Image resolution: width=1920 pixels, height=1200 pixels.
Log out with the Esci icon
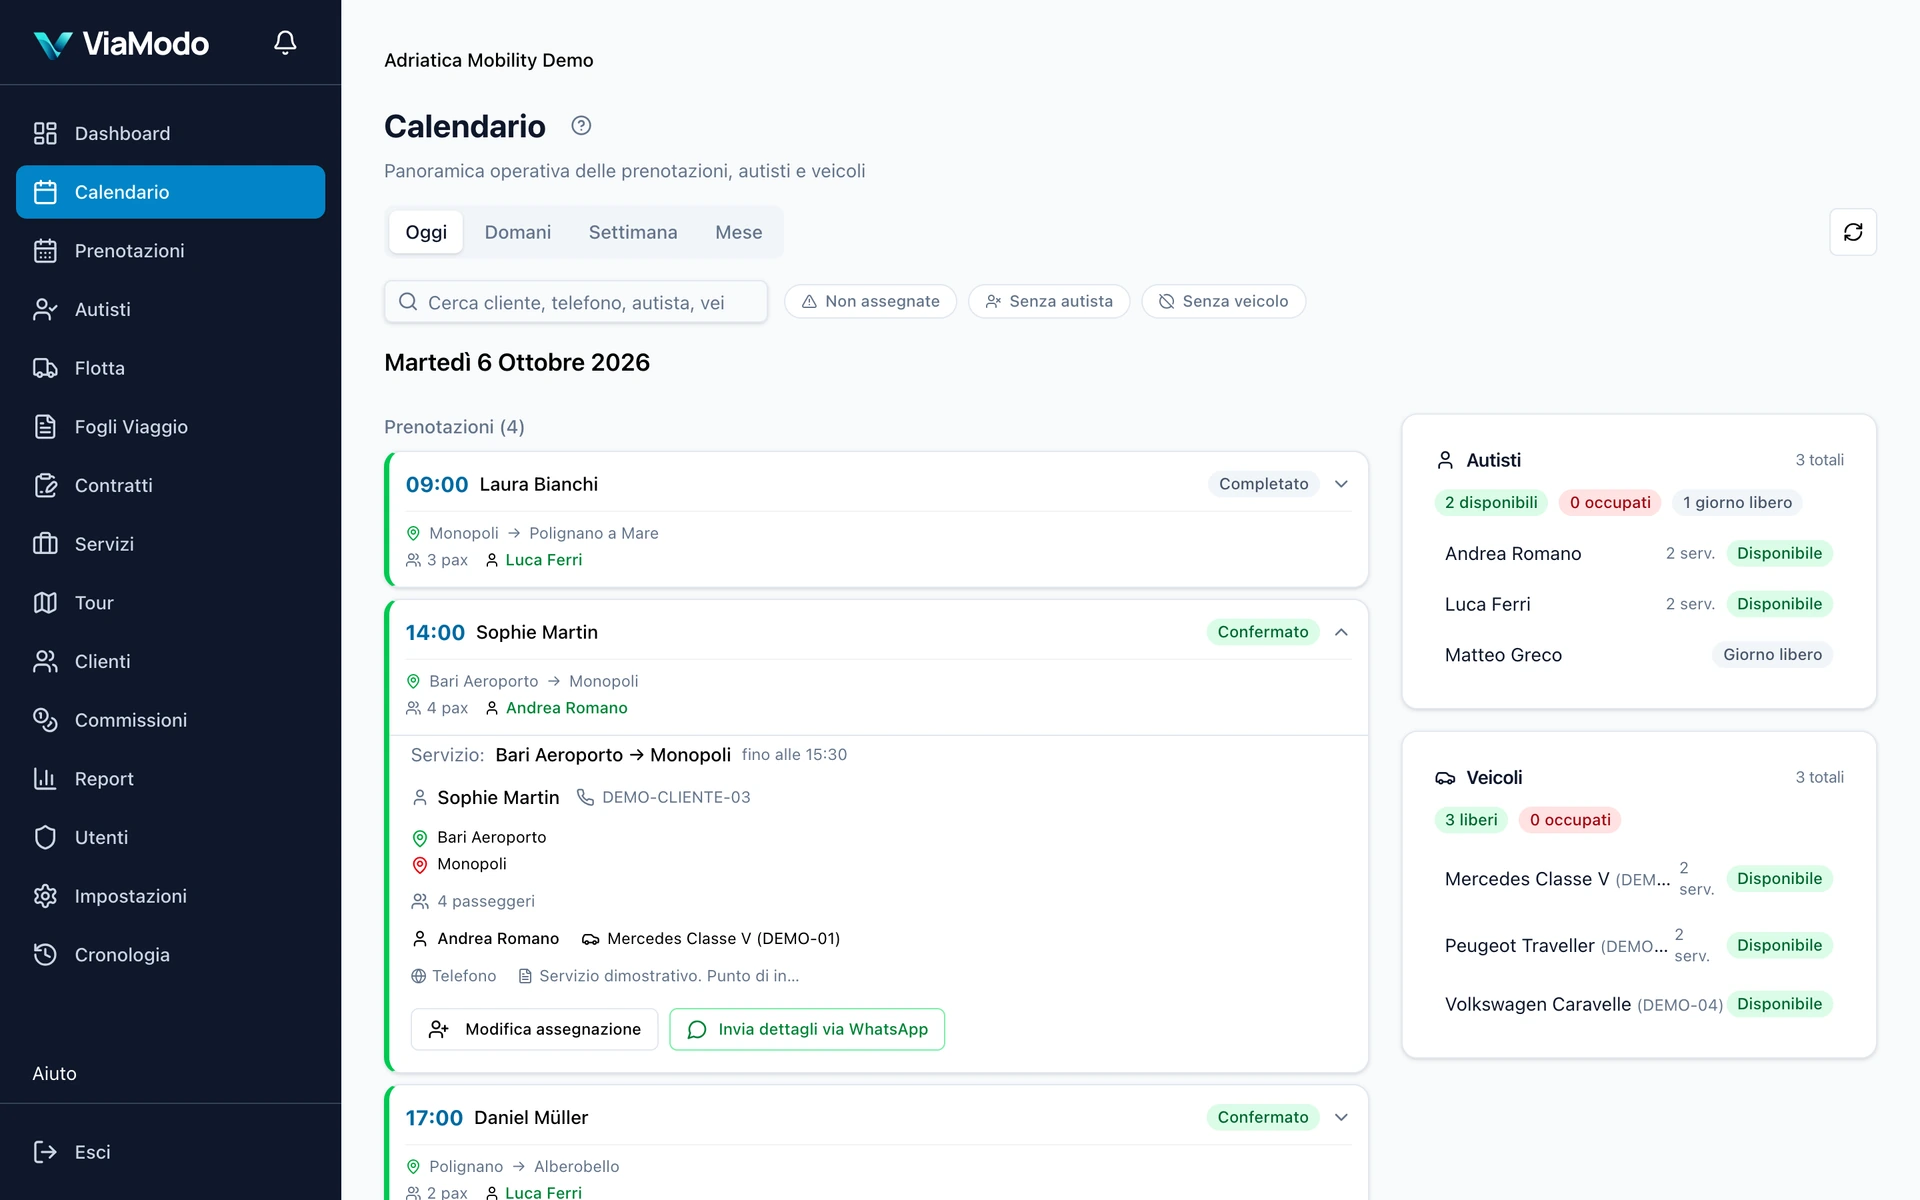pyautogui.click(x=45, y=1152)
